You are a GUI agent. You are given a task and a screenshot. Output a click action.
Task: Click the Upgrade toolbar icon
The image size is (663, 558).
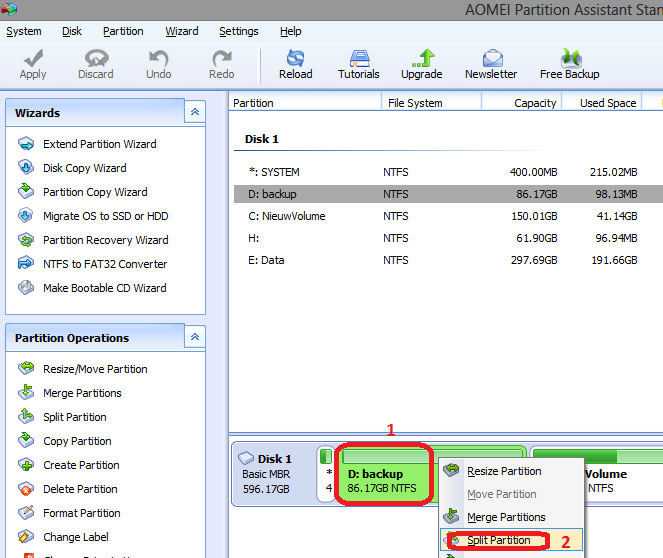(422, 58)
